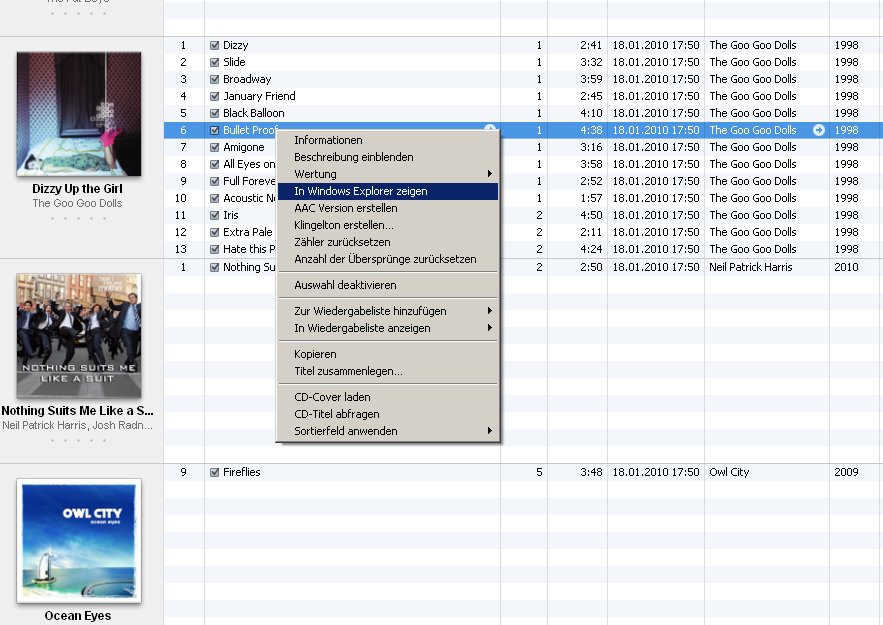The image size is (883, 625).
Task: Open the Owl City Ocean Eyes cover
Action: pyautogui.click(x=79, y=541)
